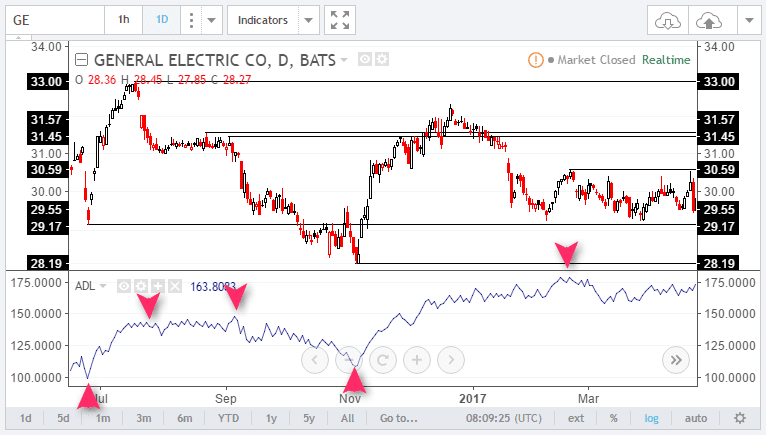The height and width of the screenshot is (435, 766).
Task: Expand chart style dropdown arrow
Action: pos(212,20)
